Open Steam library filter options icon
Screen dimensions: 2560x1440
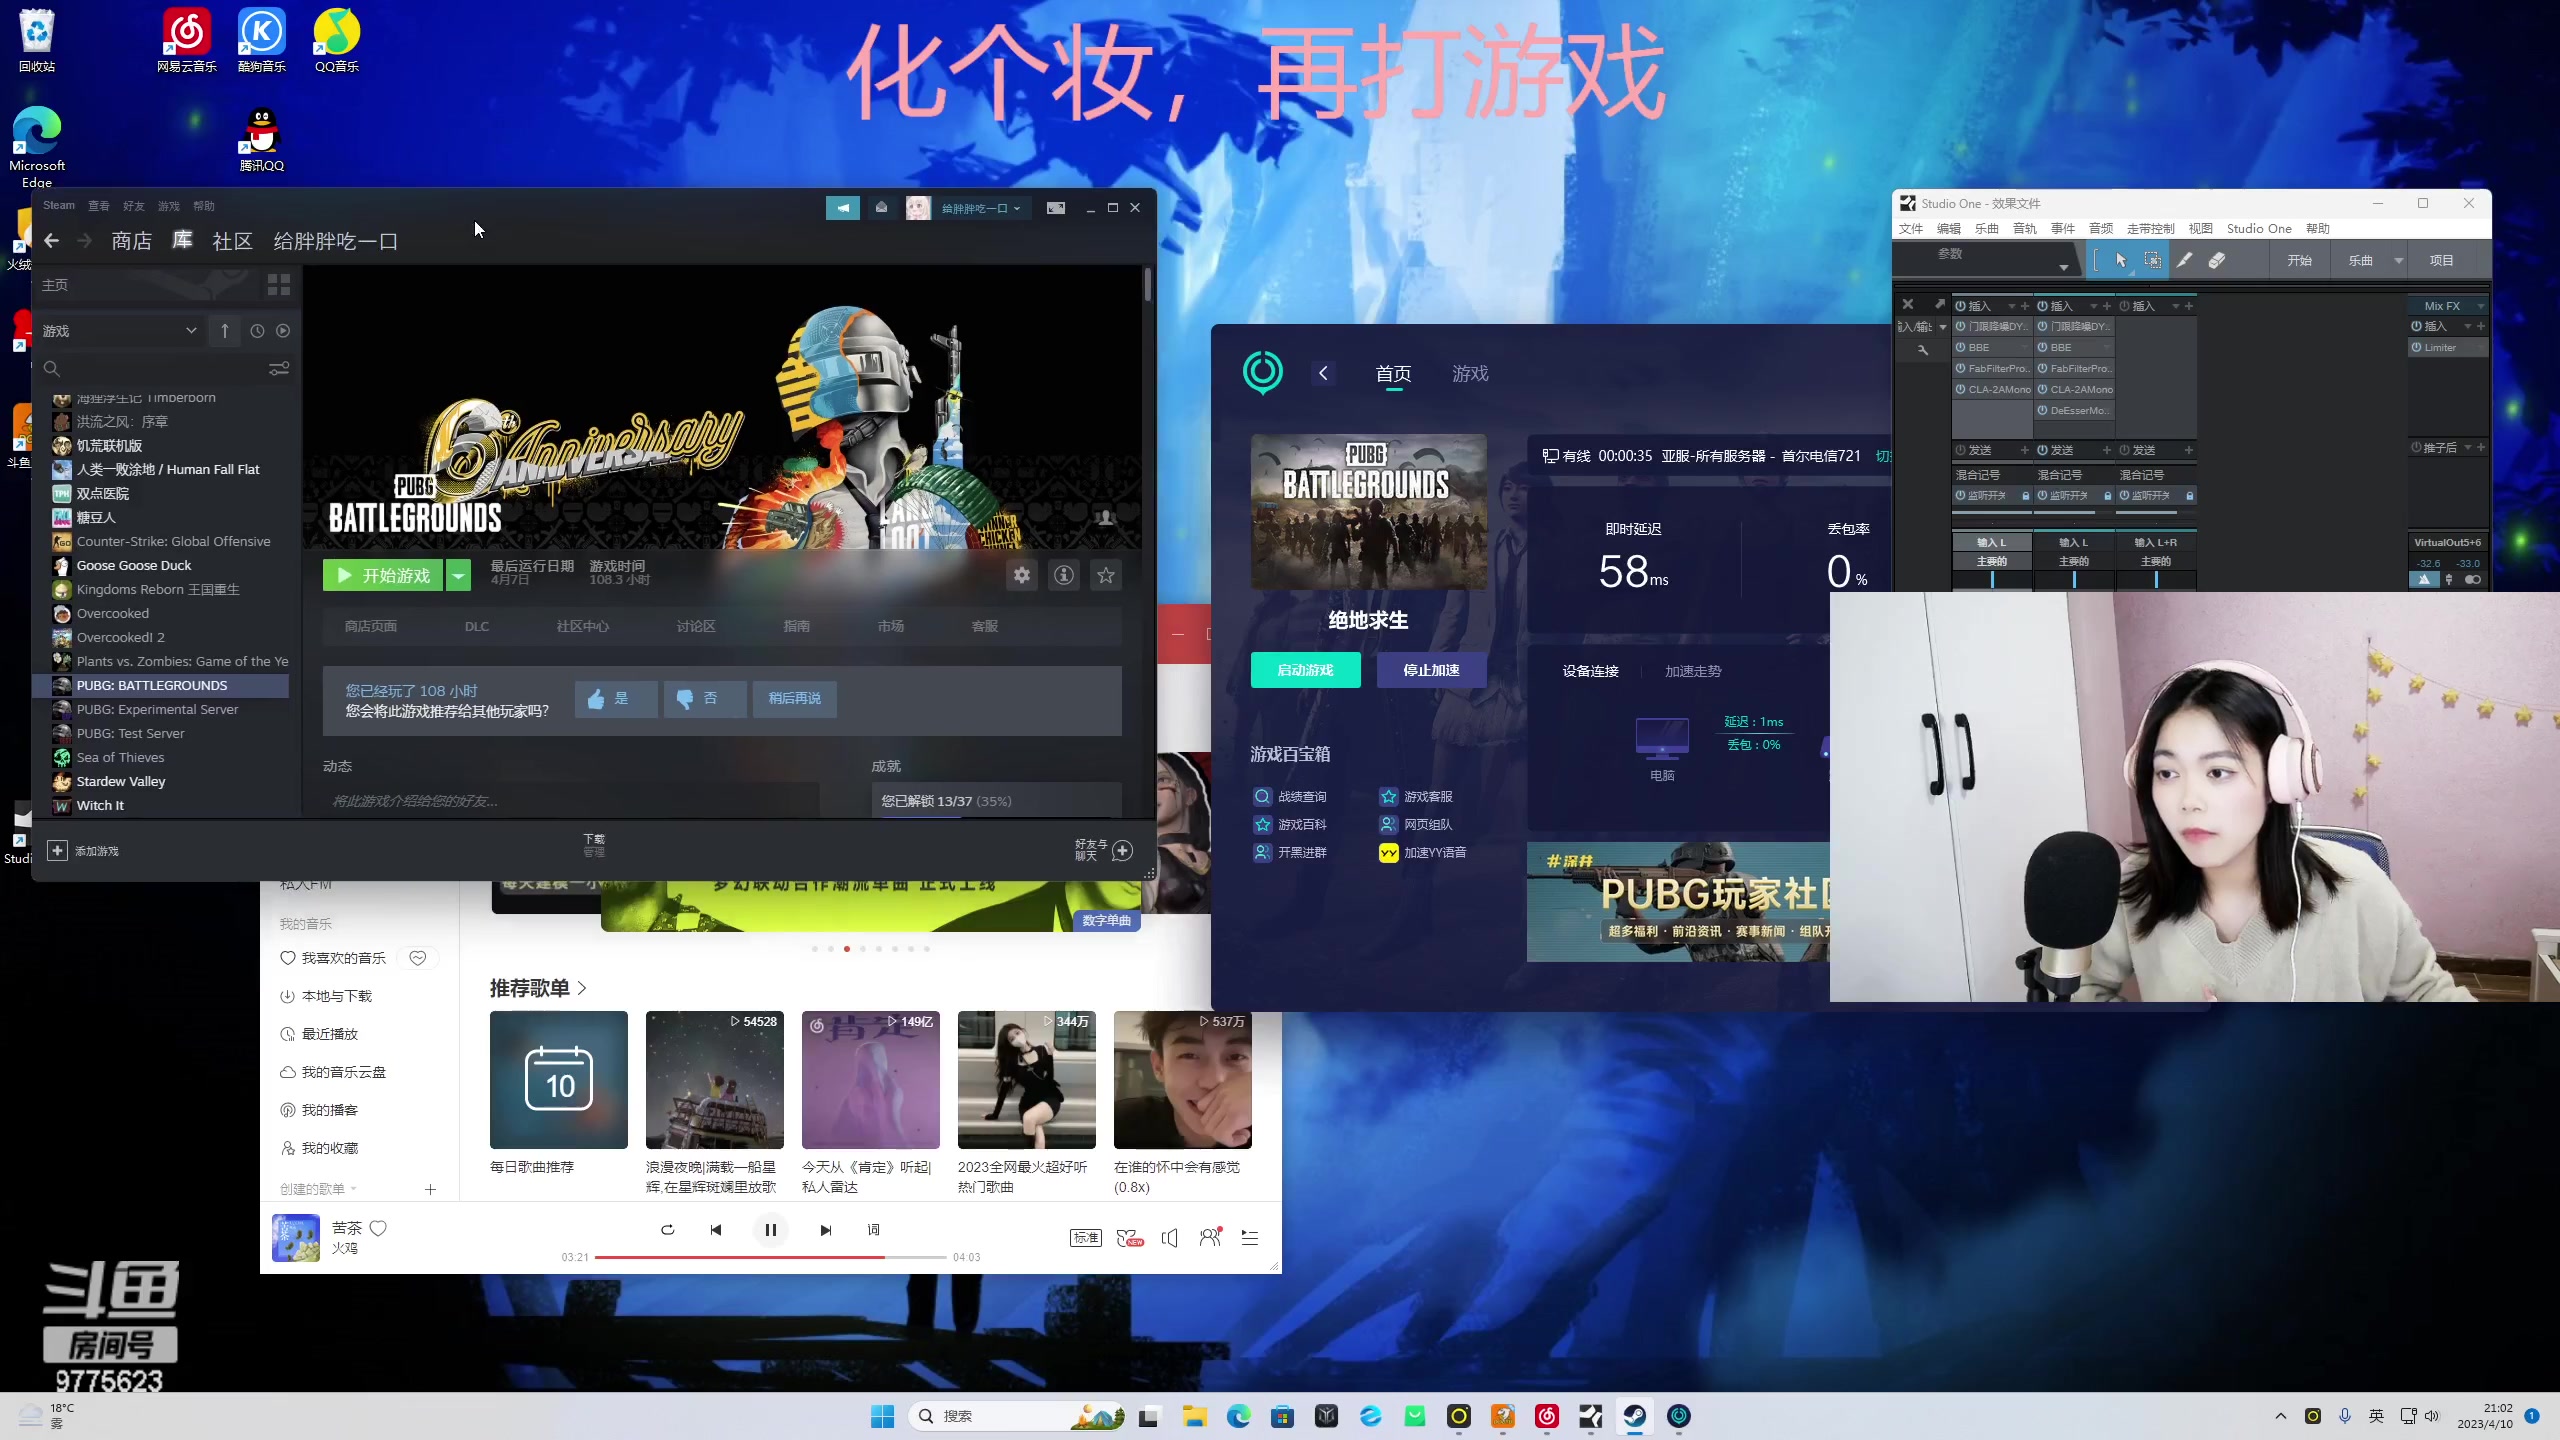pos(279,368)
